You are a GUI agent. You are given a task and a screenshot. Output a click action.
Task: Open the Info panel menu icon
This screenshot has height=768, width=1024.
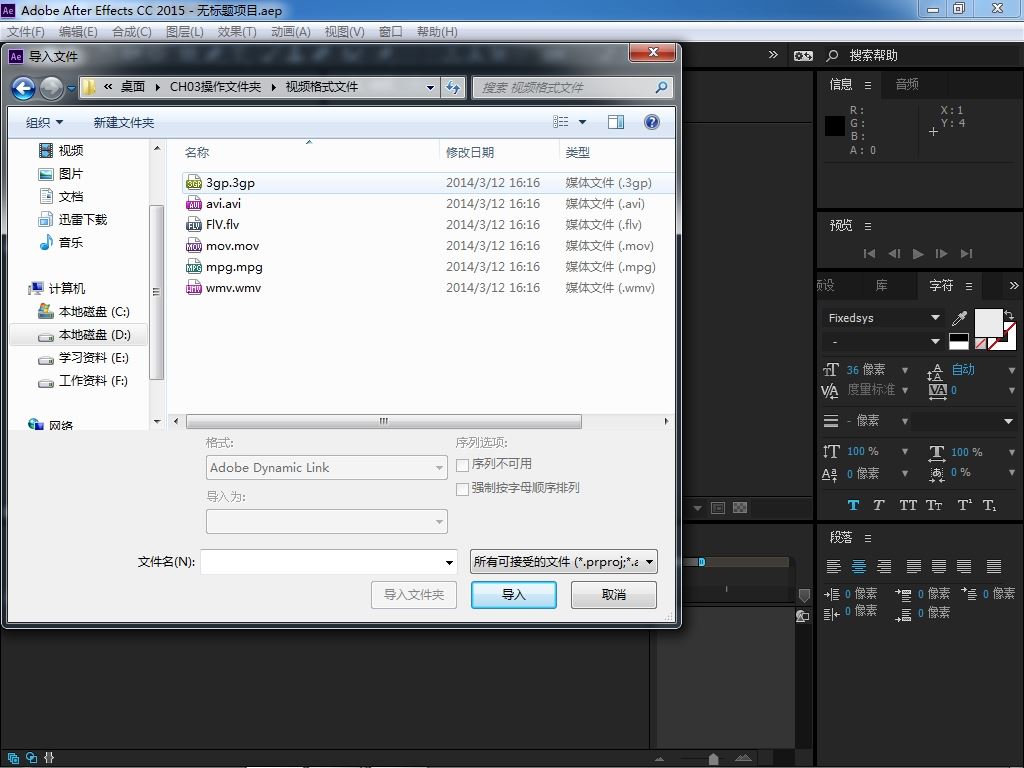pyautogui.click(x=868, y=85)
